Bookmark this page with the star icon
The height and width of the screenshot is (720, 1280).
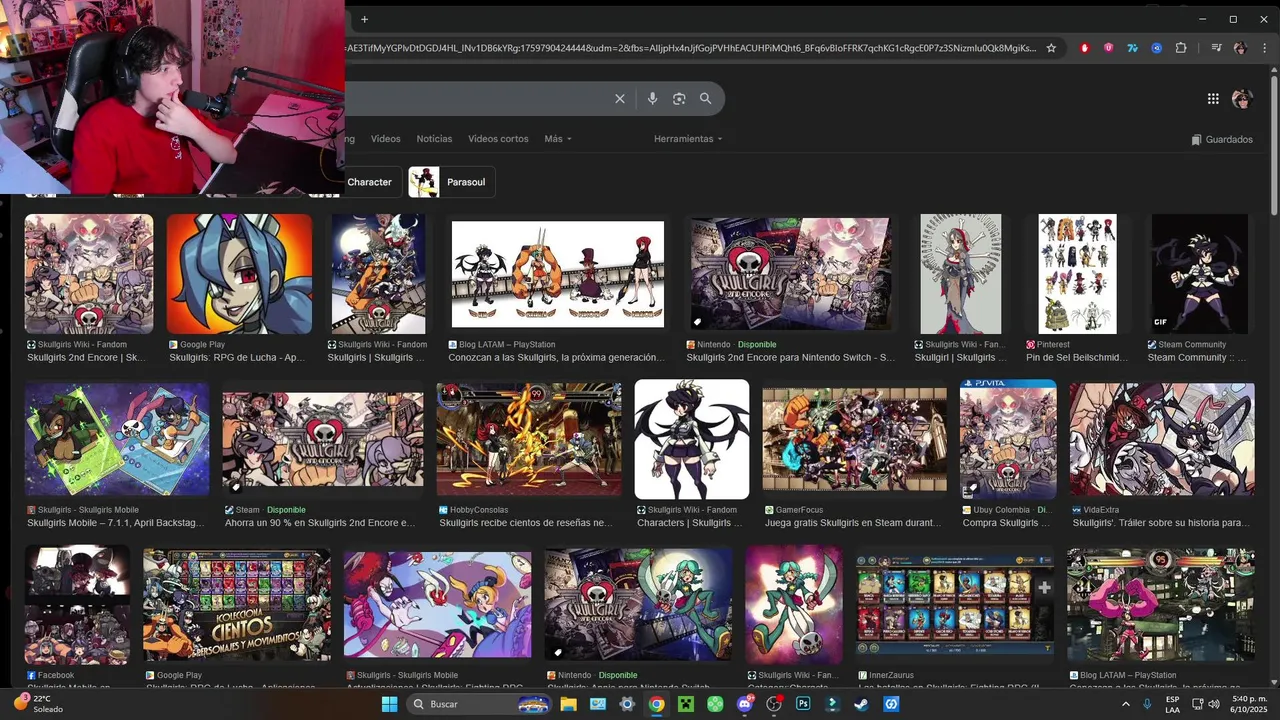(1051, 48)
